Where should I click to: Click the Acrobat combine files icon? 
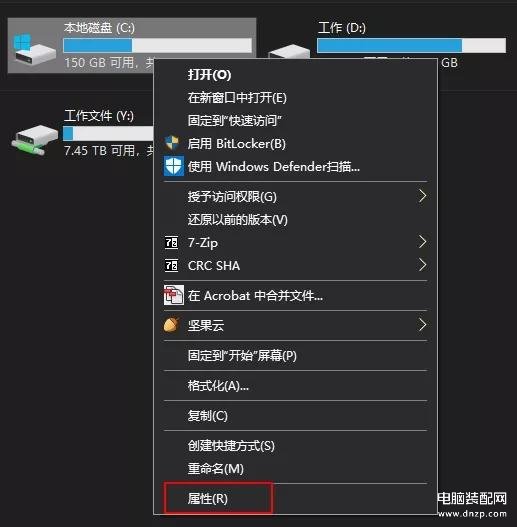pyautogui.click(x=174, y=295)
